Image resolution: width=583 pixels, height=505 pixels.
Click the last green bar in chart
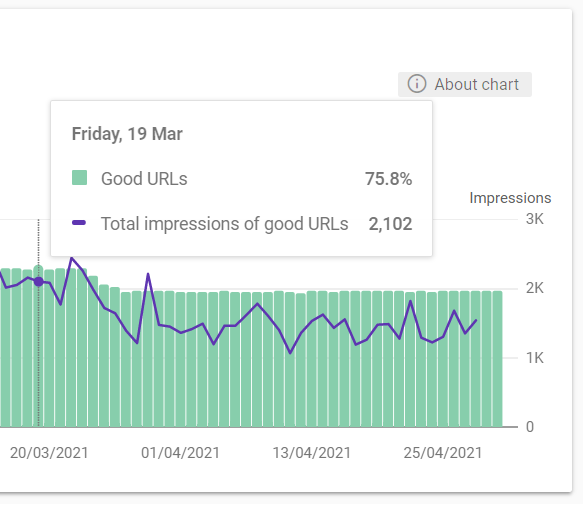point(497,359)
